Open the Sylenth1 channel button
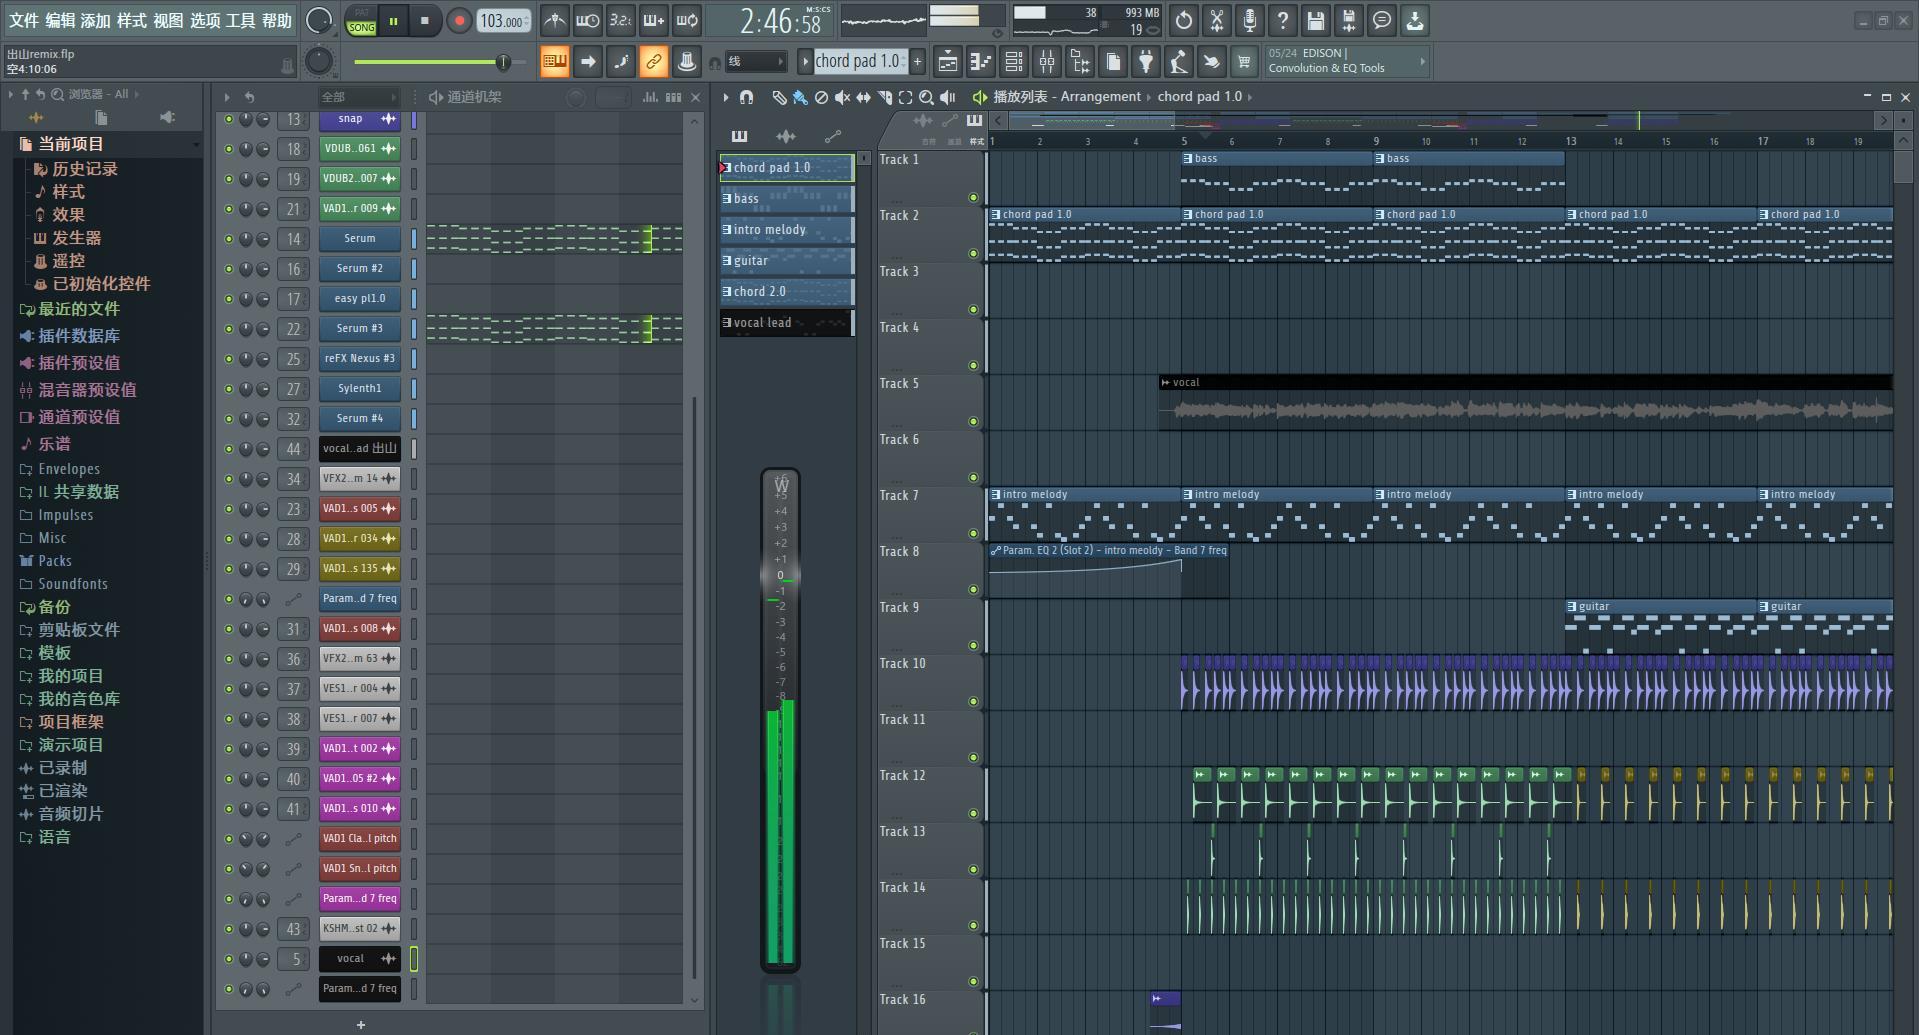This screenshot has width=1919, height=1035. [359, 388]
